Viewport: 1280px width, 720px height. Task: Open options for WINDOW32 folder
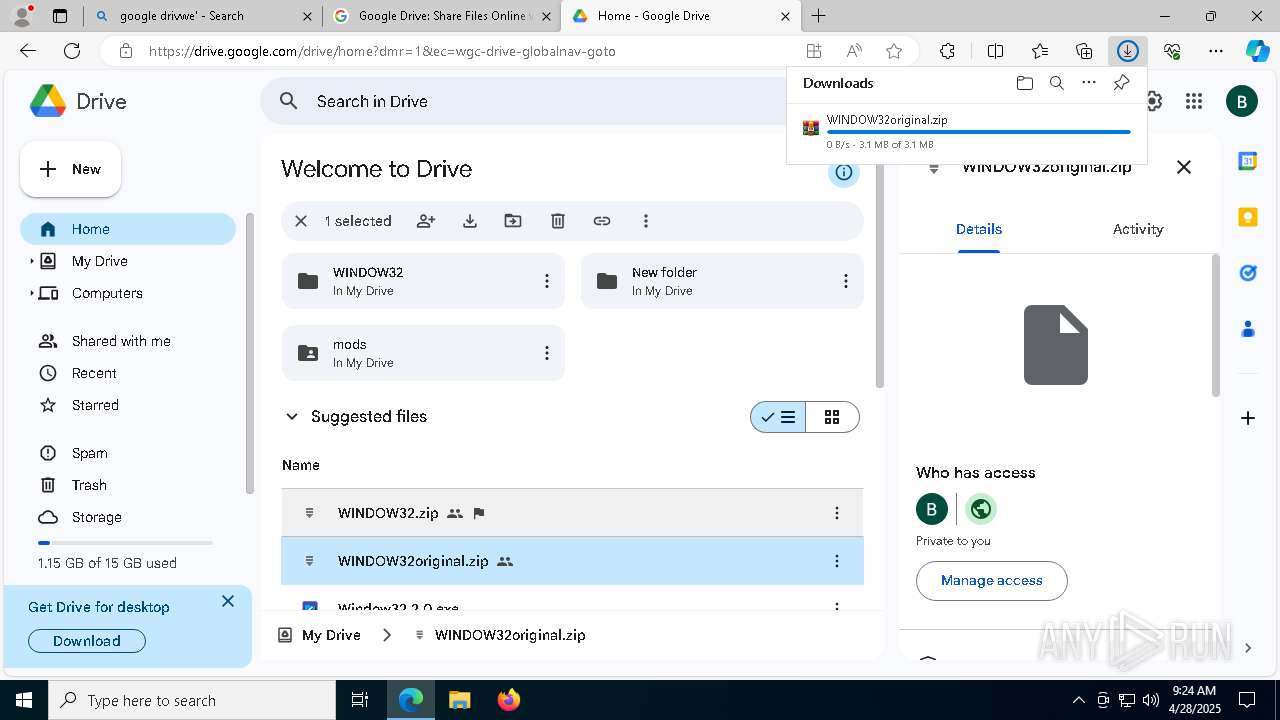[x=546, y=281]
